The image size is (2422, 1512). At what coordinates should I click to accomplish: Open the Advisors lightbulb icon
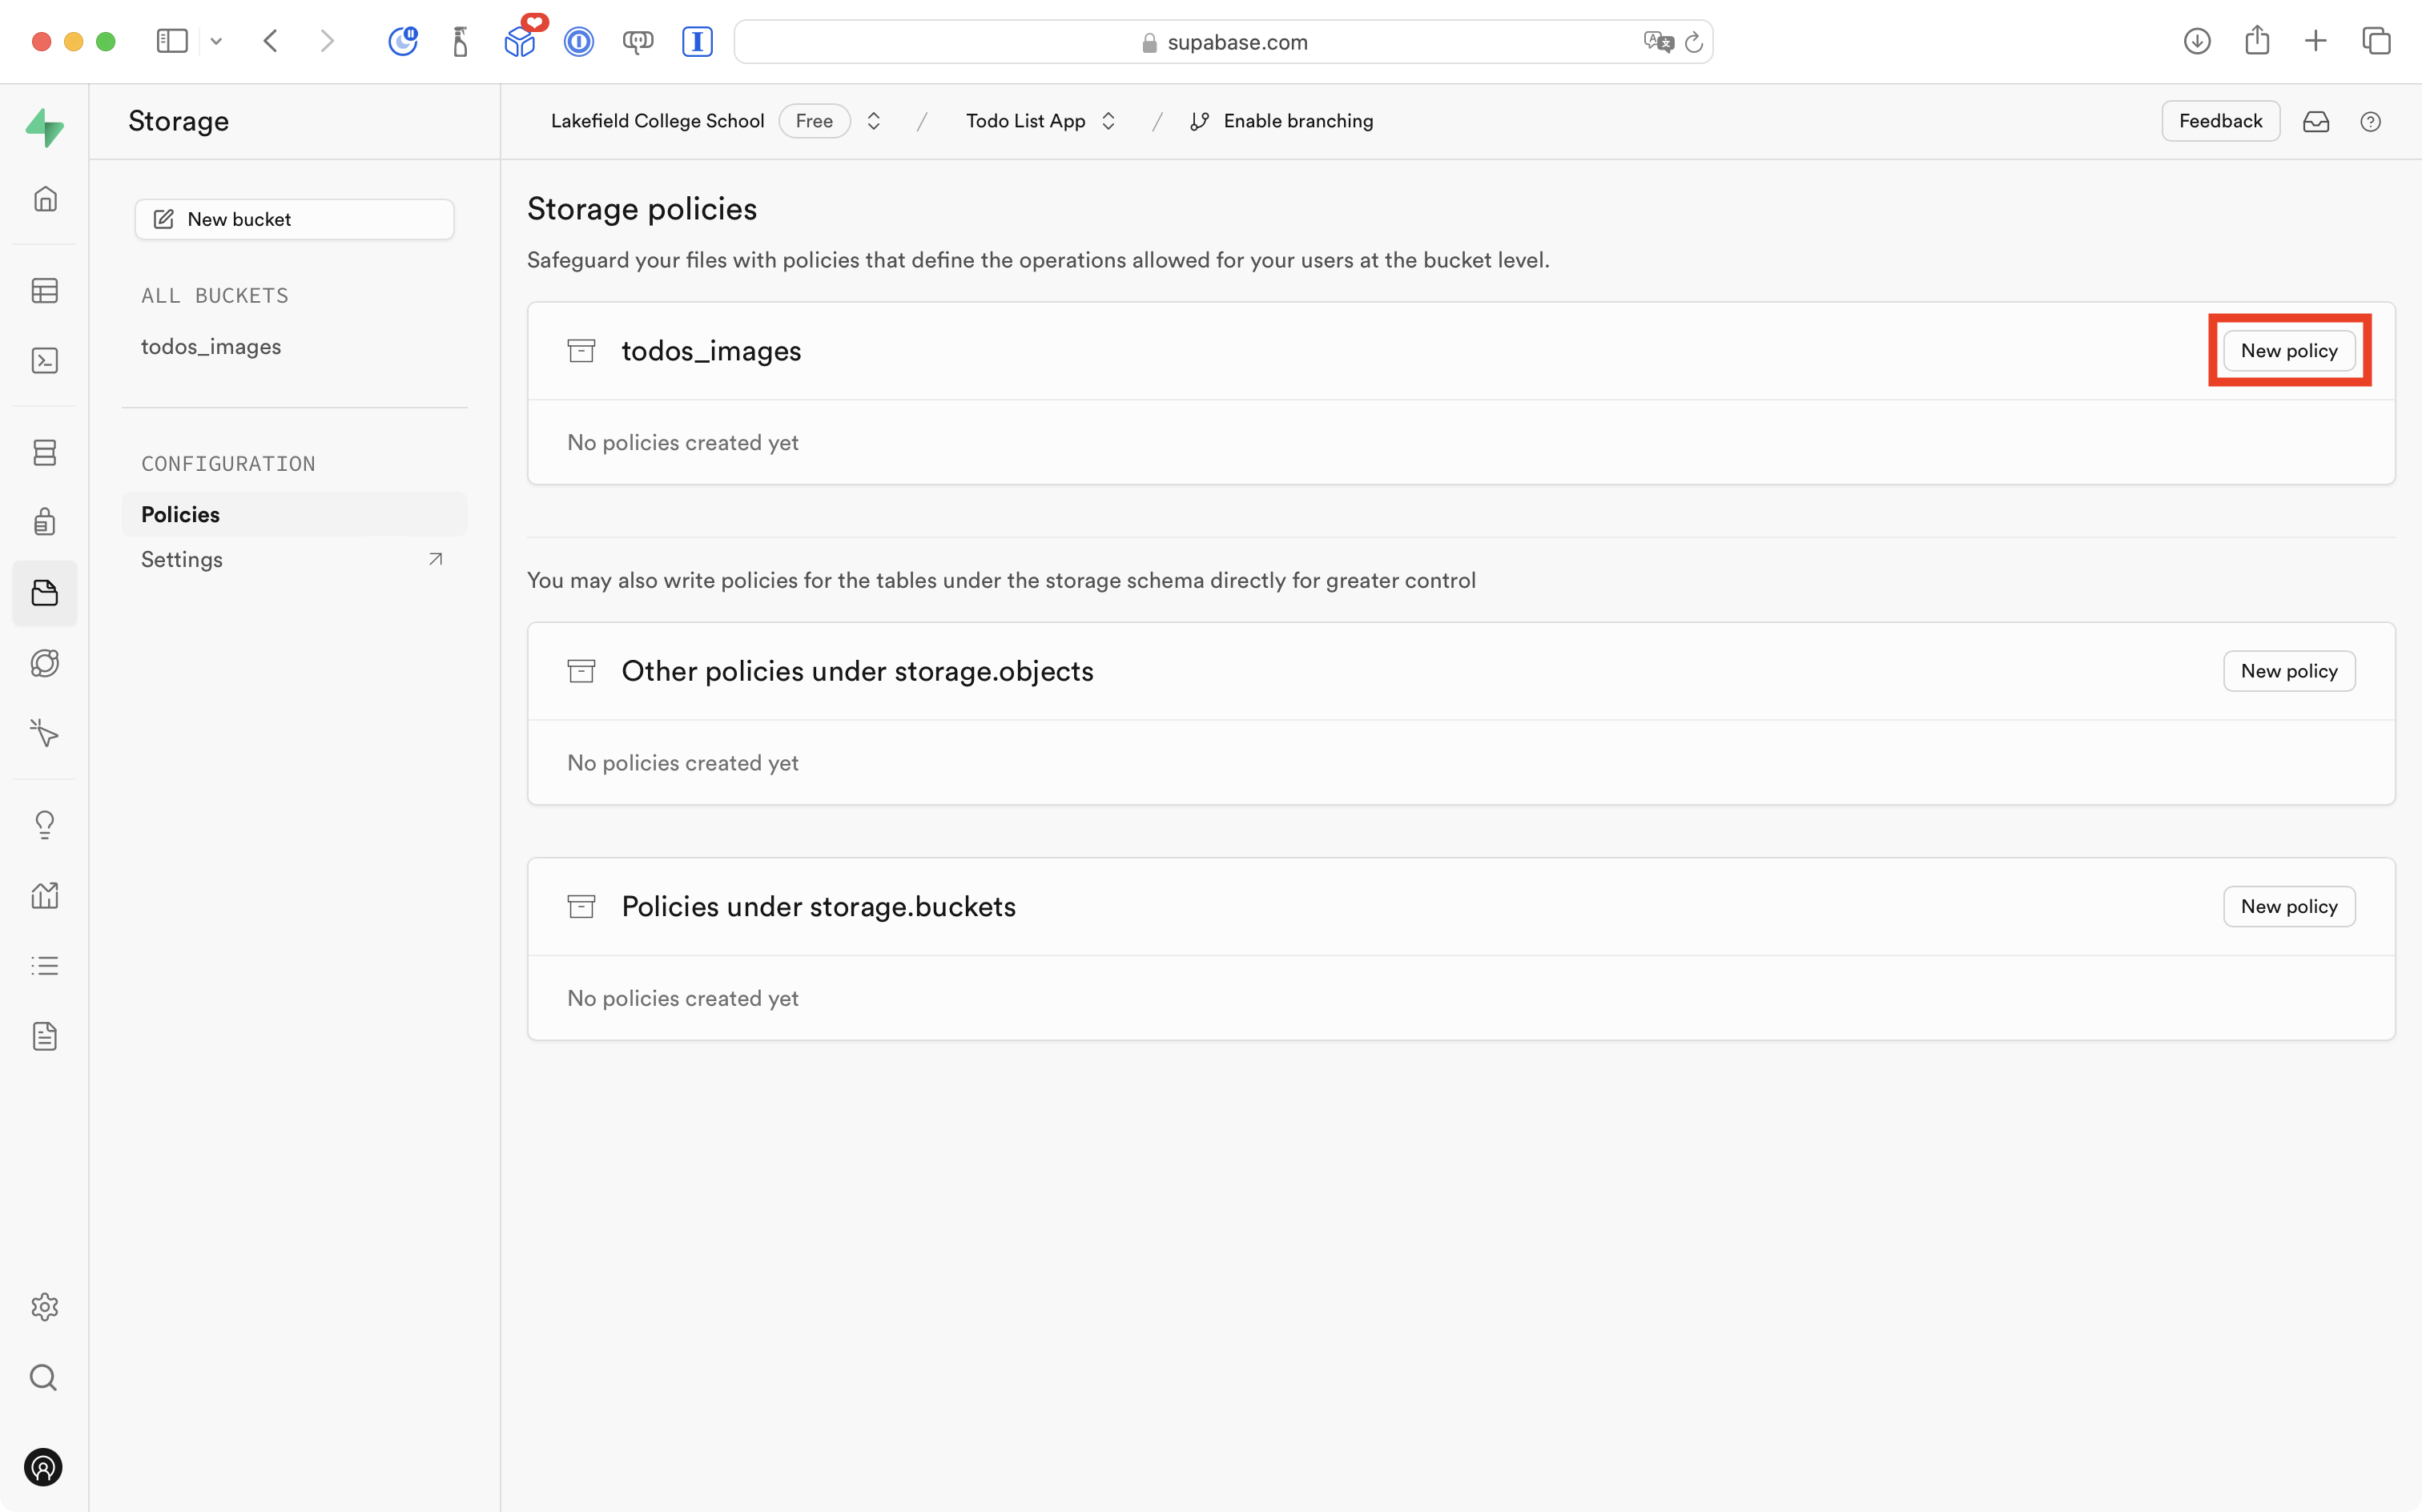[45, 825]
